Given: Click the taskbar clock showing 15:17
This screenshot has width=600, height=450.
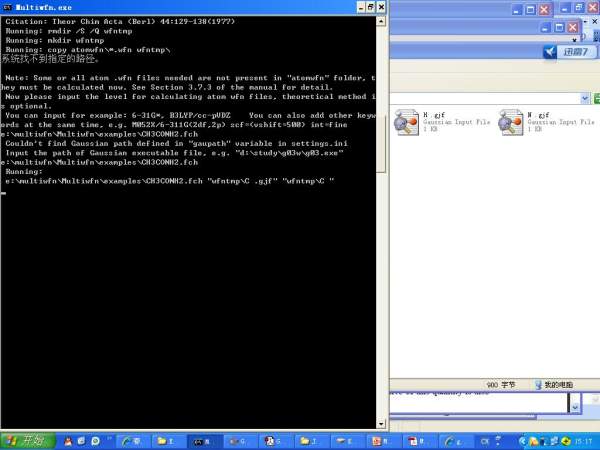Looking at the screenshot, I should click(584, 442).
